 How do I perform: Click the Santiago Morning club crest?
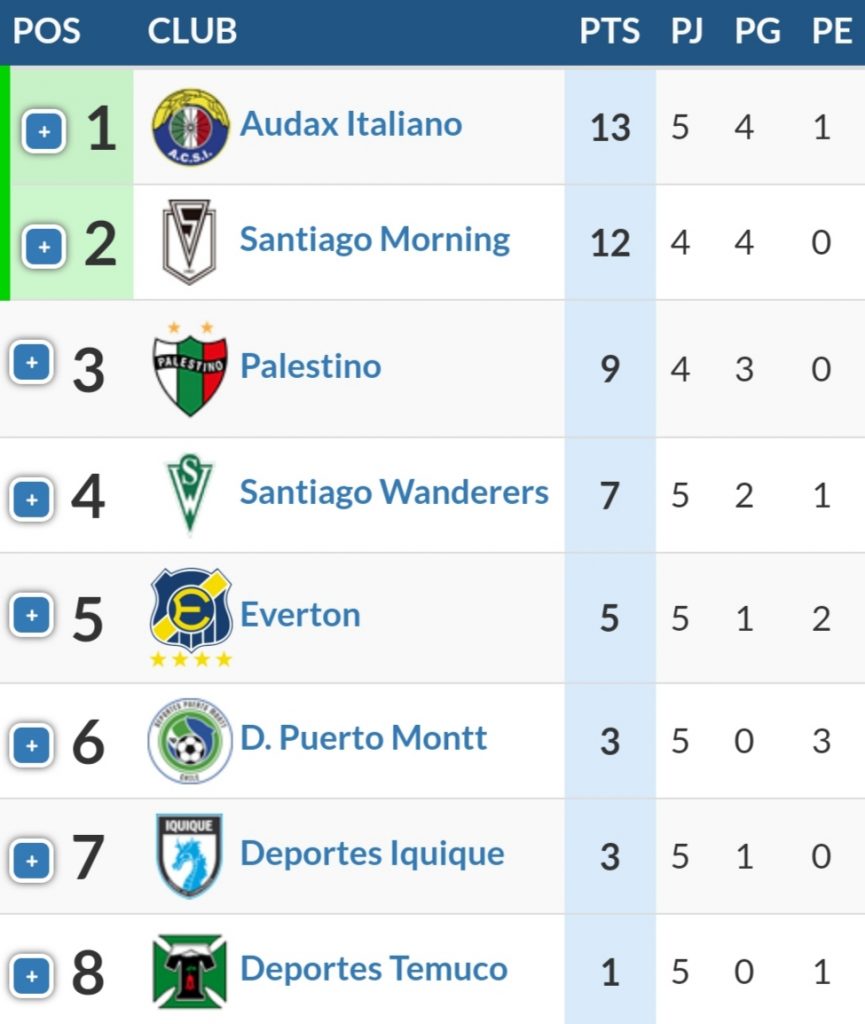[189, 242]
